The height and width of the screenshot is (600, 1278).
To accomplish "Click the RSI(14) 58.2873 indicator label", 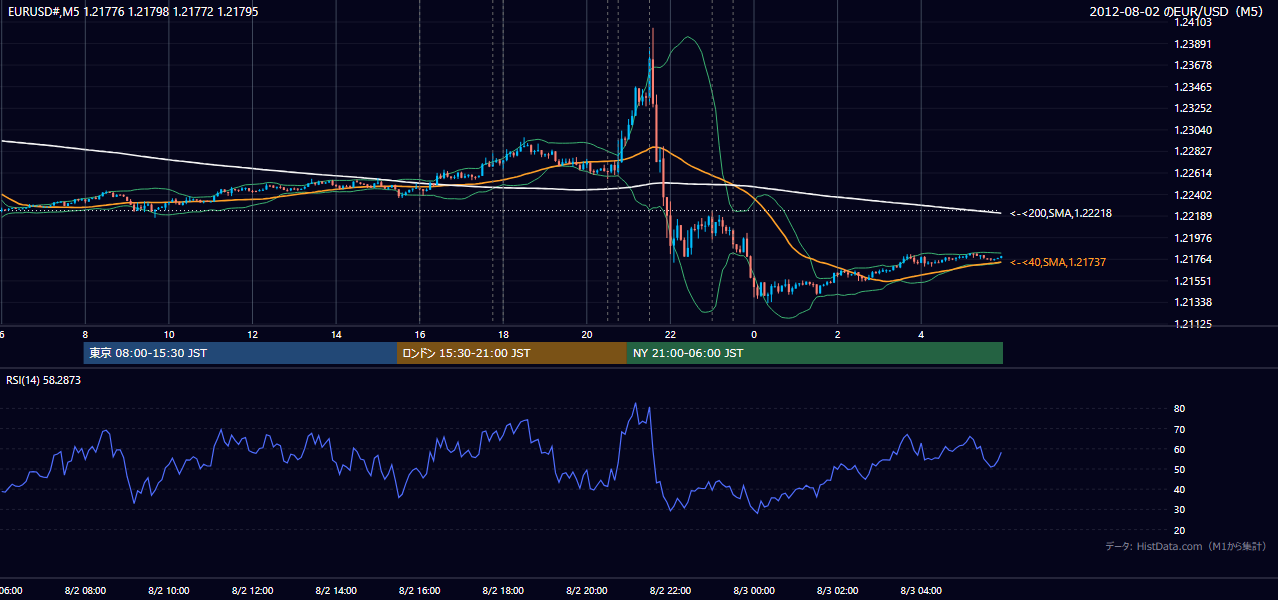I will [x=44, y=380].
